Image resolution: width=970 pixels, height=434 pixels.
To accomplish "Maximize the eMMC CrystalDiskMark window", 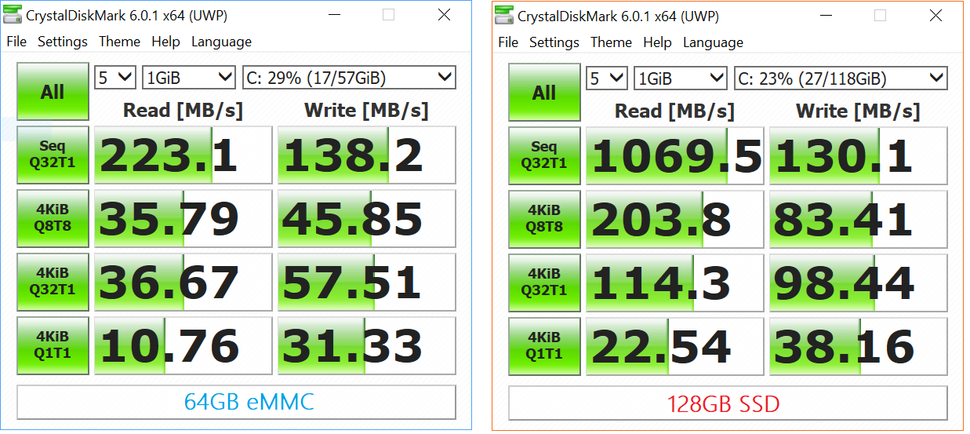I will [x=388, y=15].
